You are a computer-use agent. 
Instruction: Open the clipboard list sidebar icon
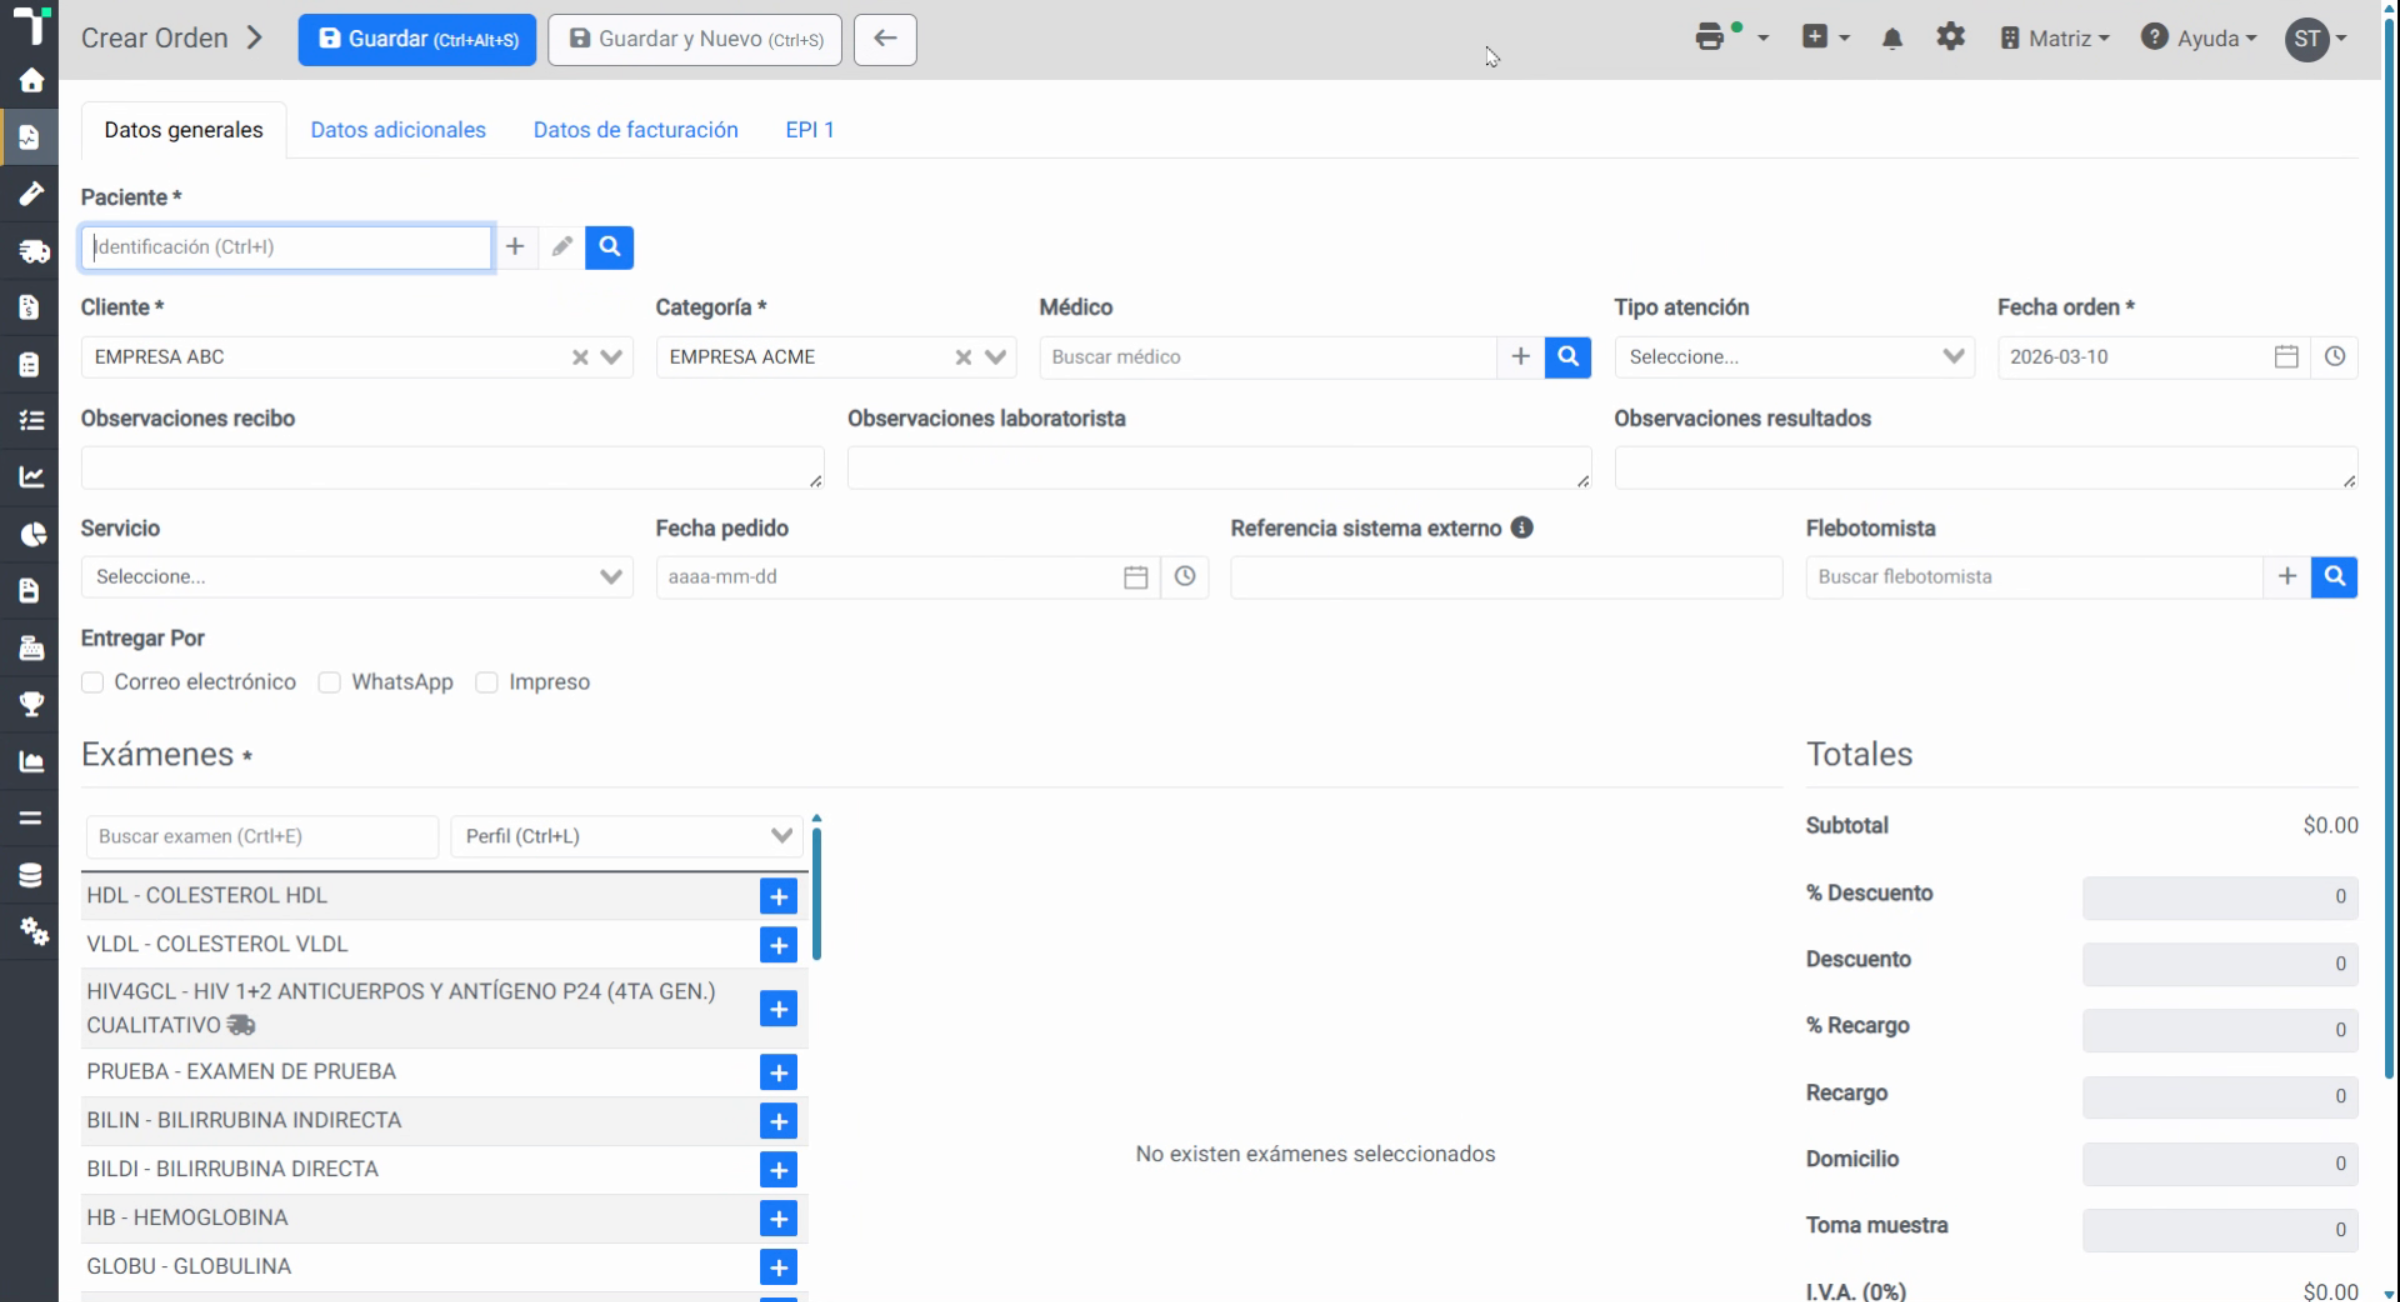point(31,363)
